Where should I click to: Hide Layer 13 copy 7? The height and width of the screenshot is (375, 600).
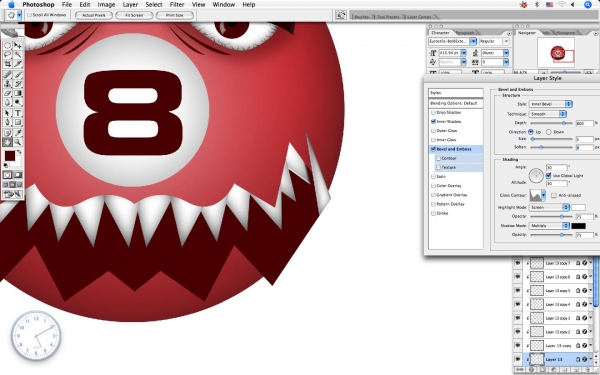(518, 263)
